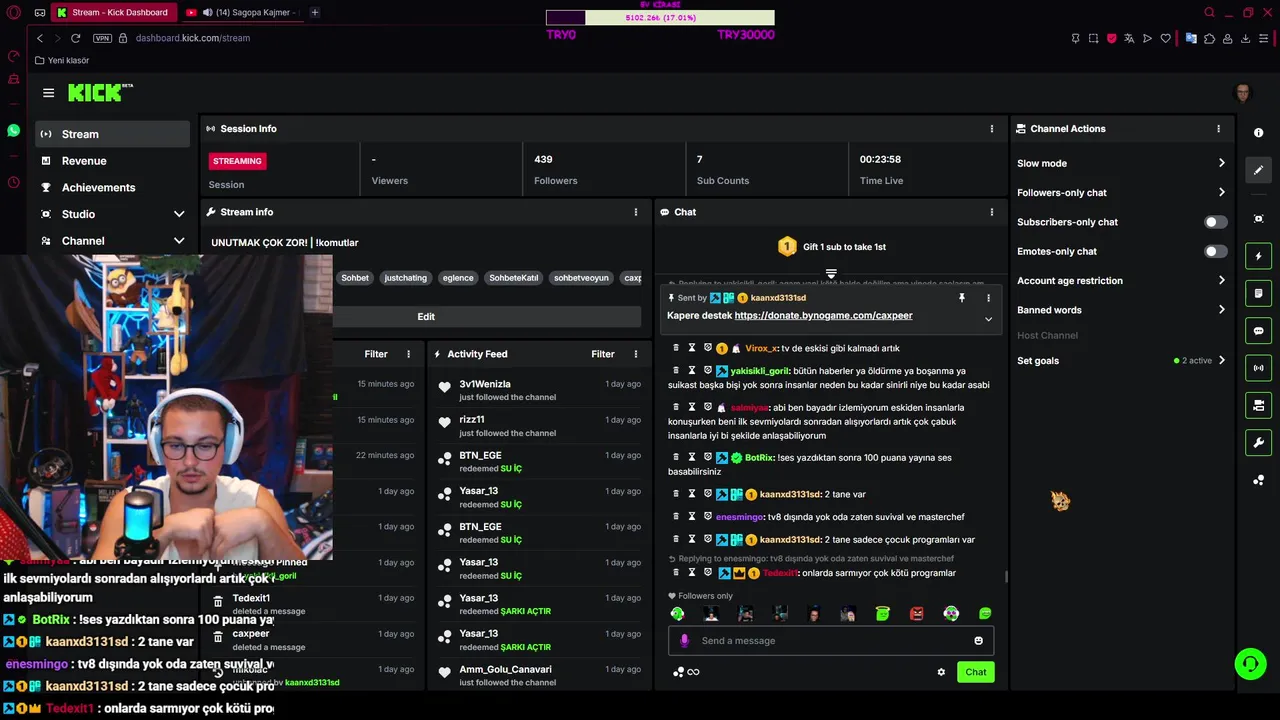The height and width of the screenshot is (720, 1280).
Task: Expand Banned words settings
Action: pyautogui.click(x=1221, y=310)
